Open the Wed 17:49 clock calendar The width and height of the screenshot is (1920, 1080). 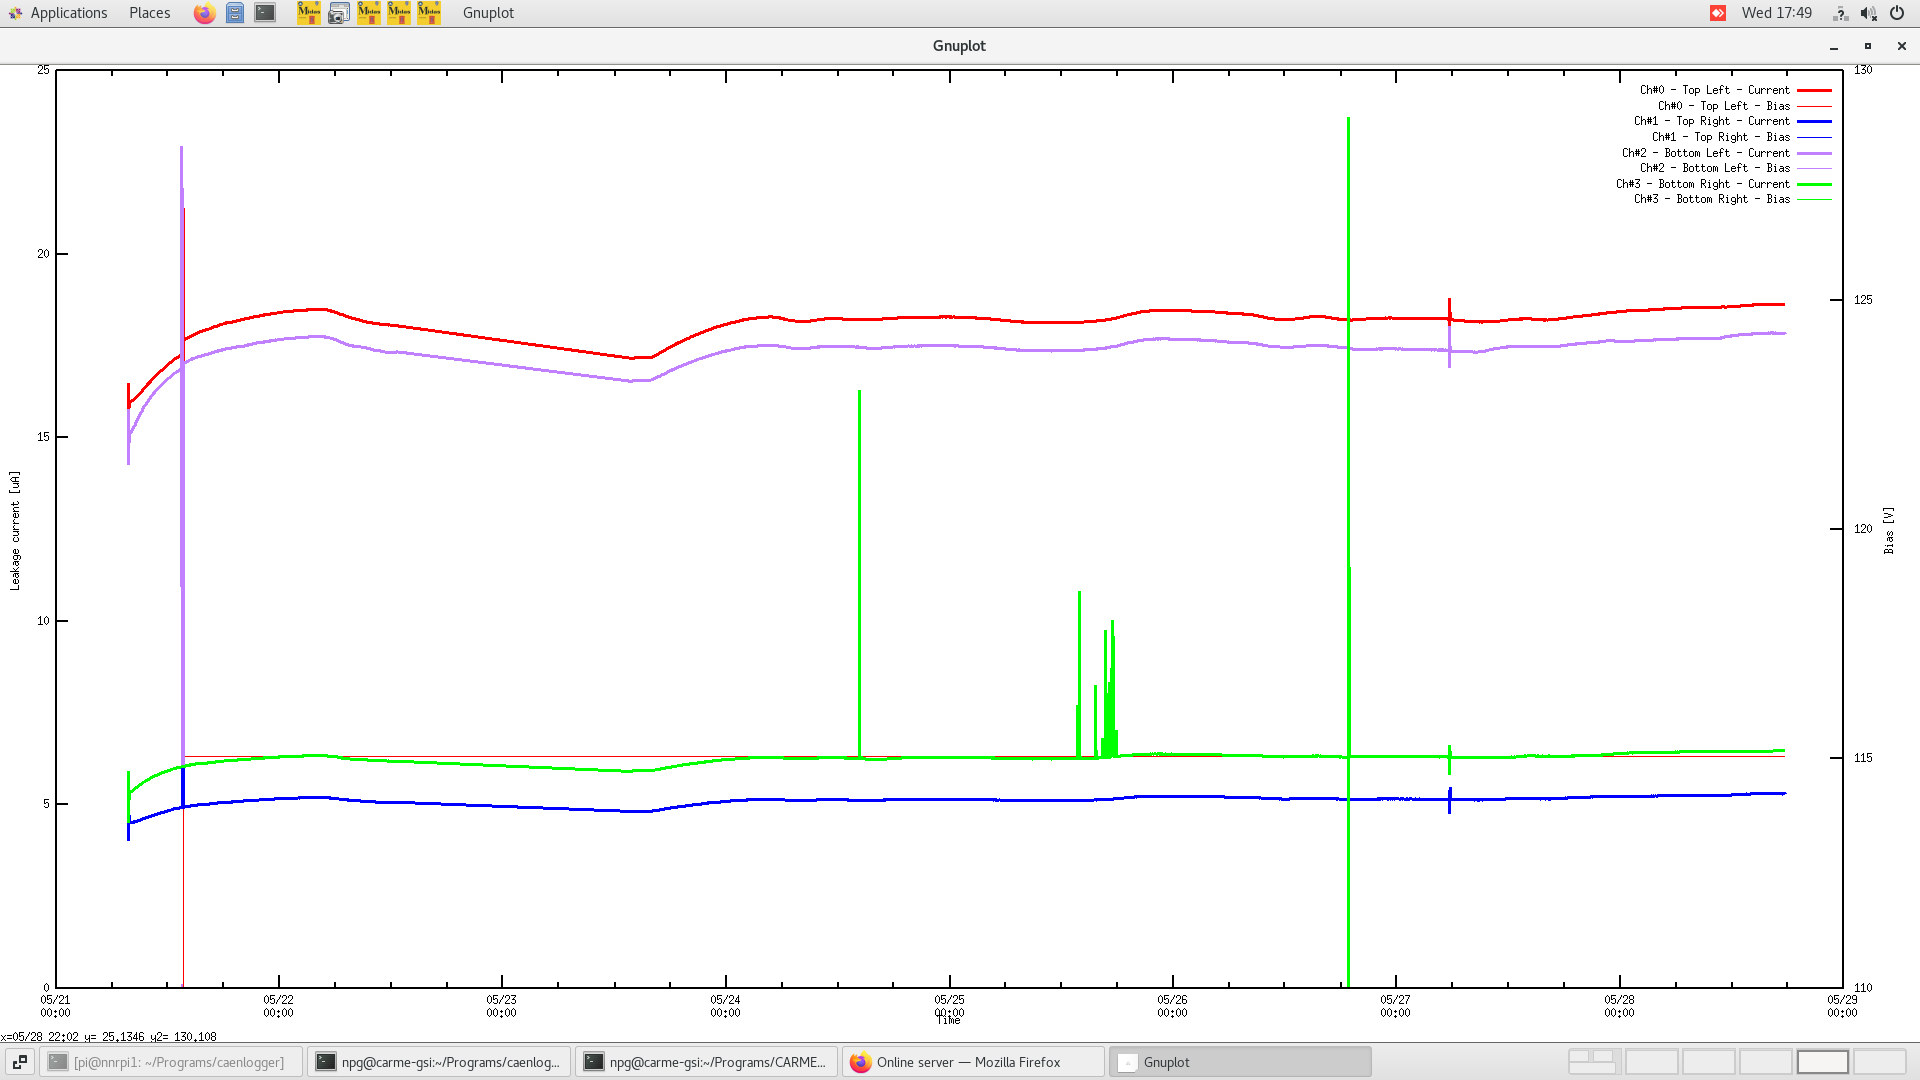(x=1776, y=13)
